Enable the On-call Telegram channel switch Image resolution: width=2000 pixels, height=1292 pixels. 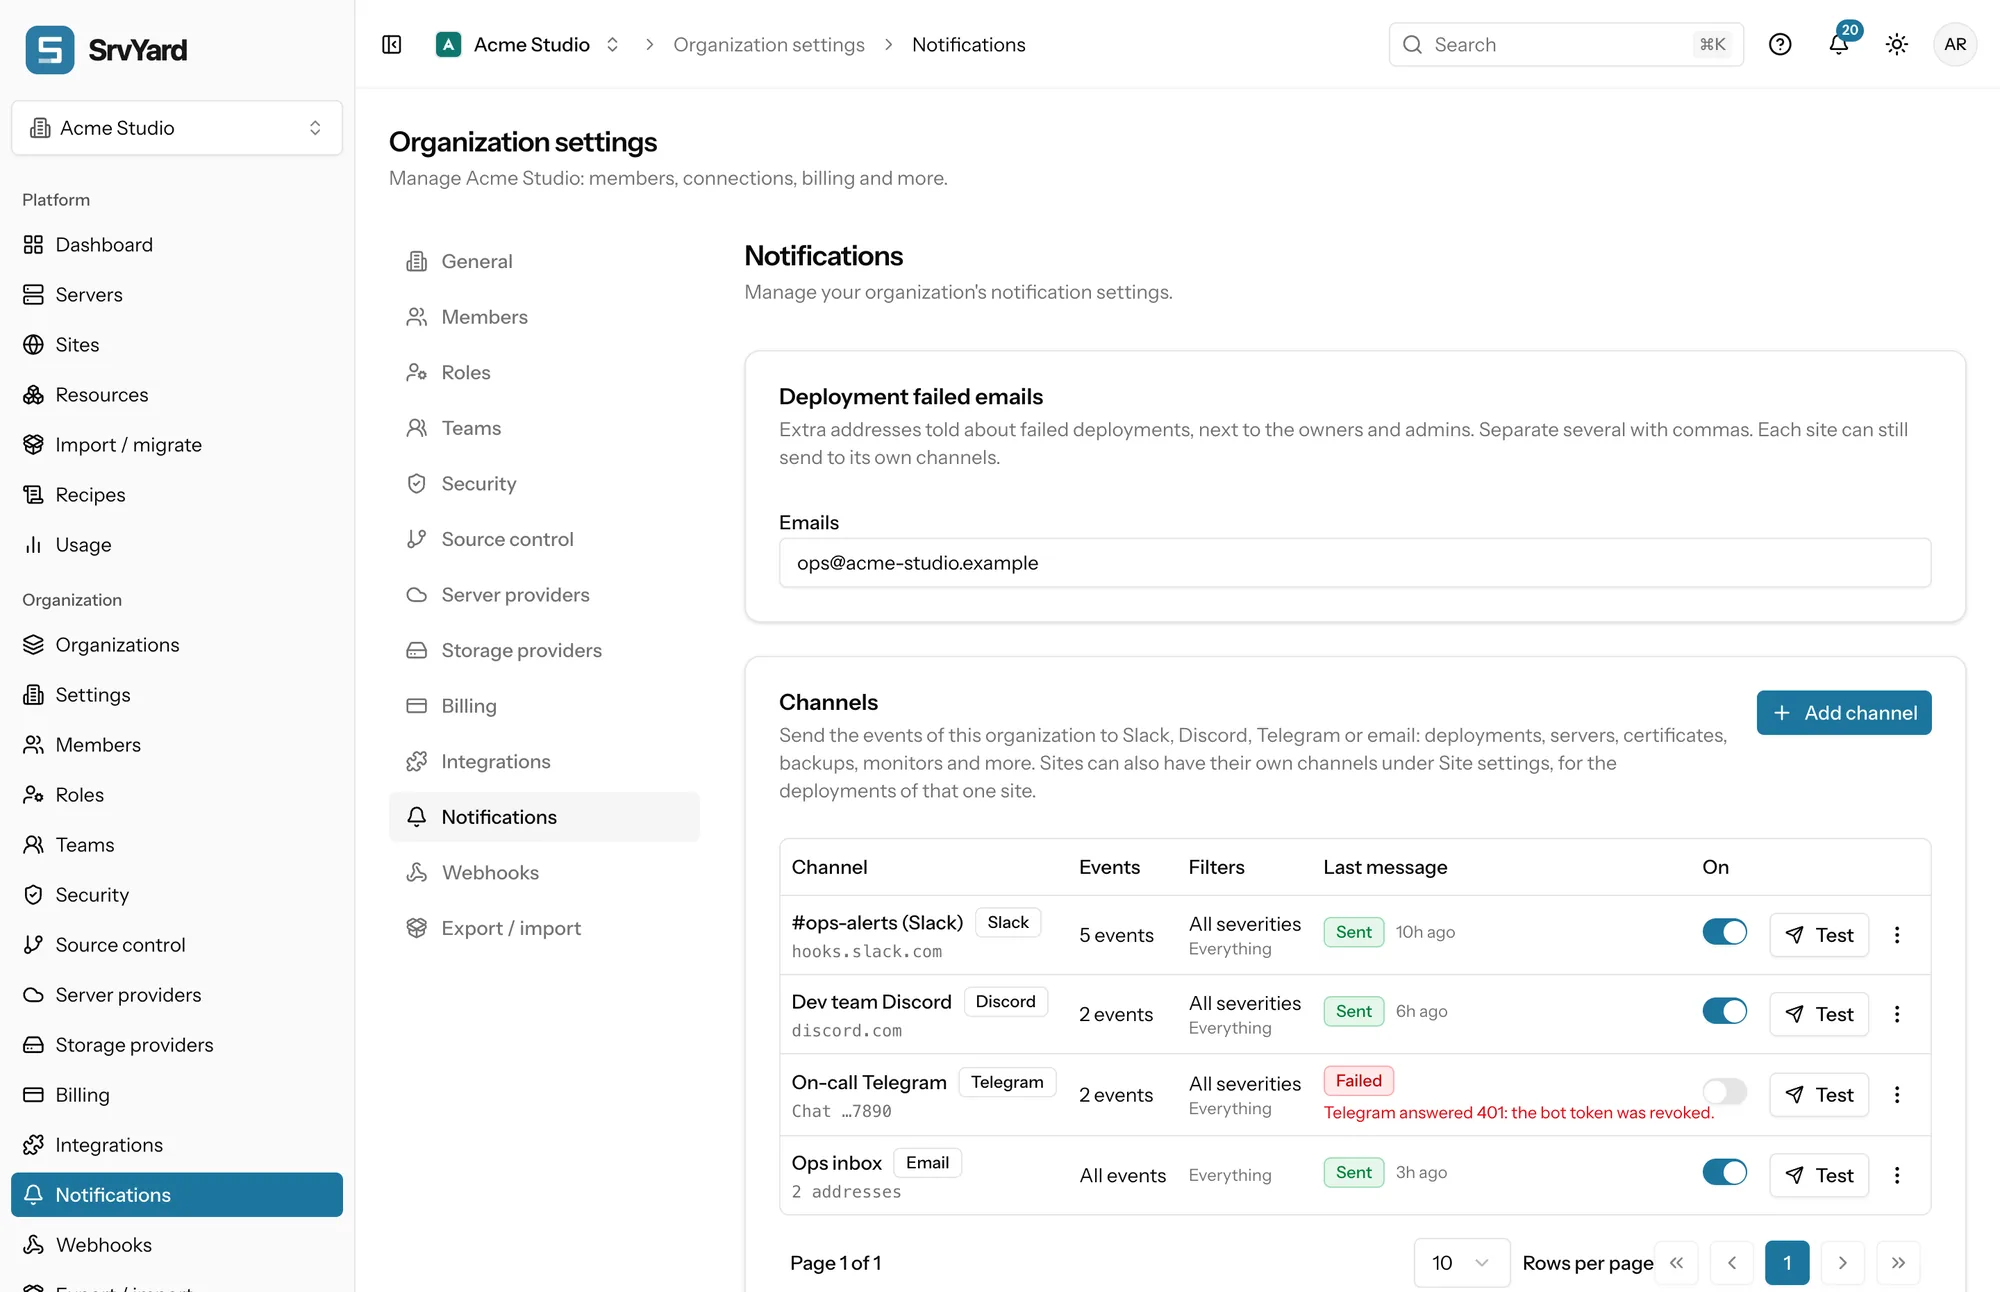pyautogui.click(x=1725, y=1091)
